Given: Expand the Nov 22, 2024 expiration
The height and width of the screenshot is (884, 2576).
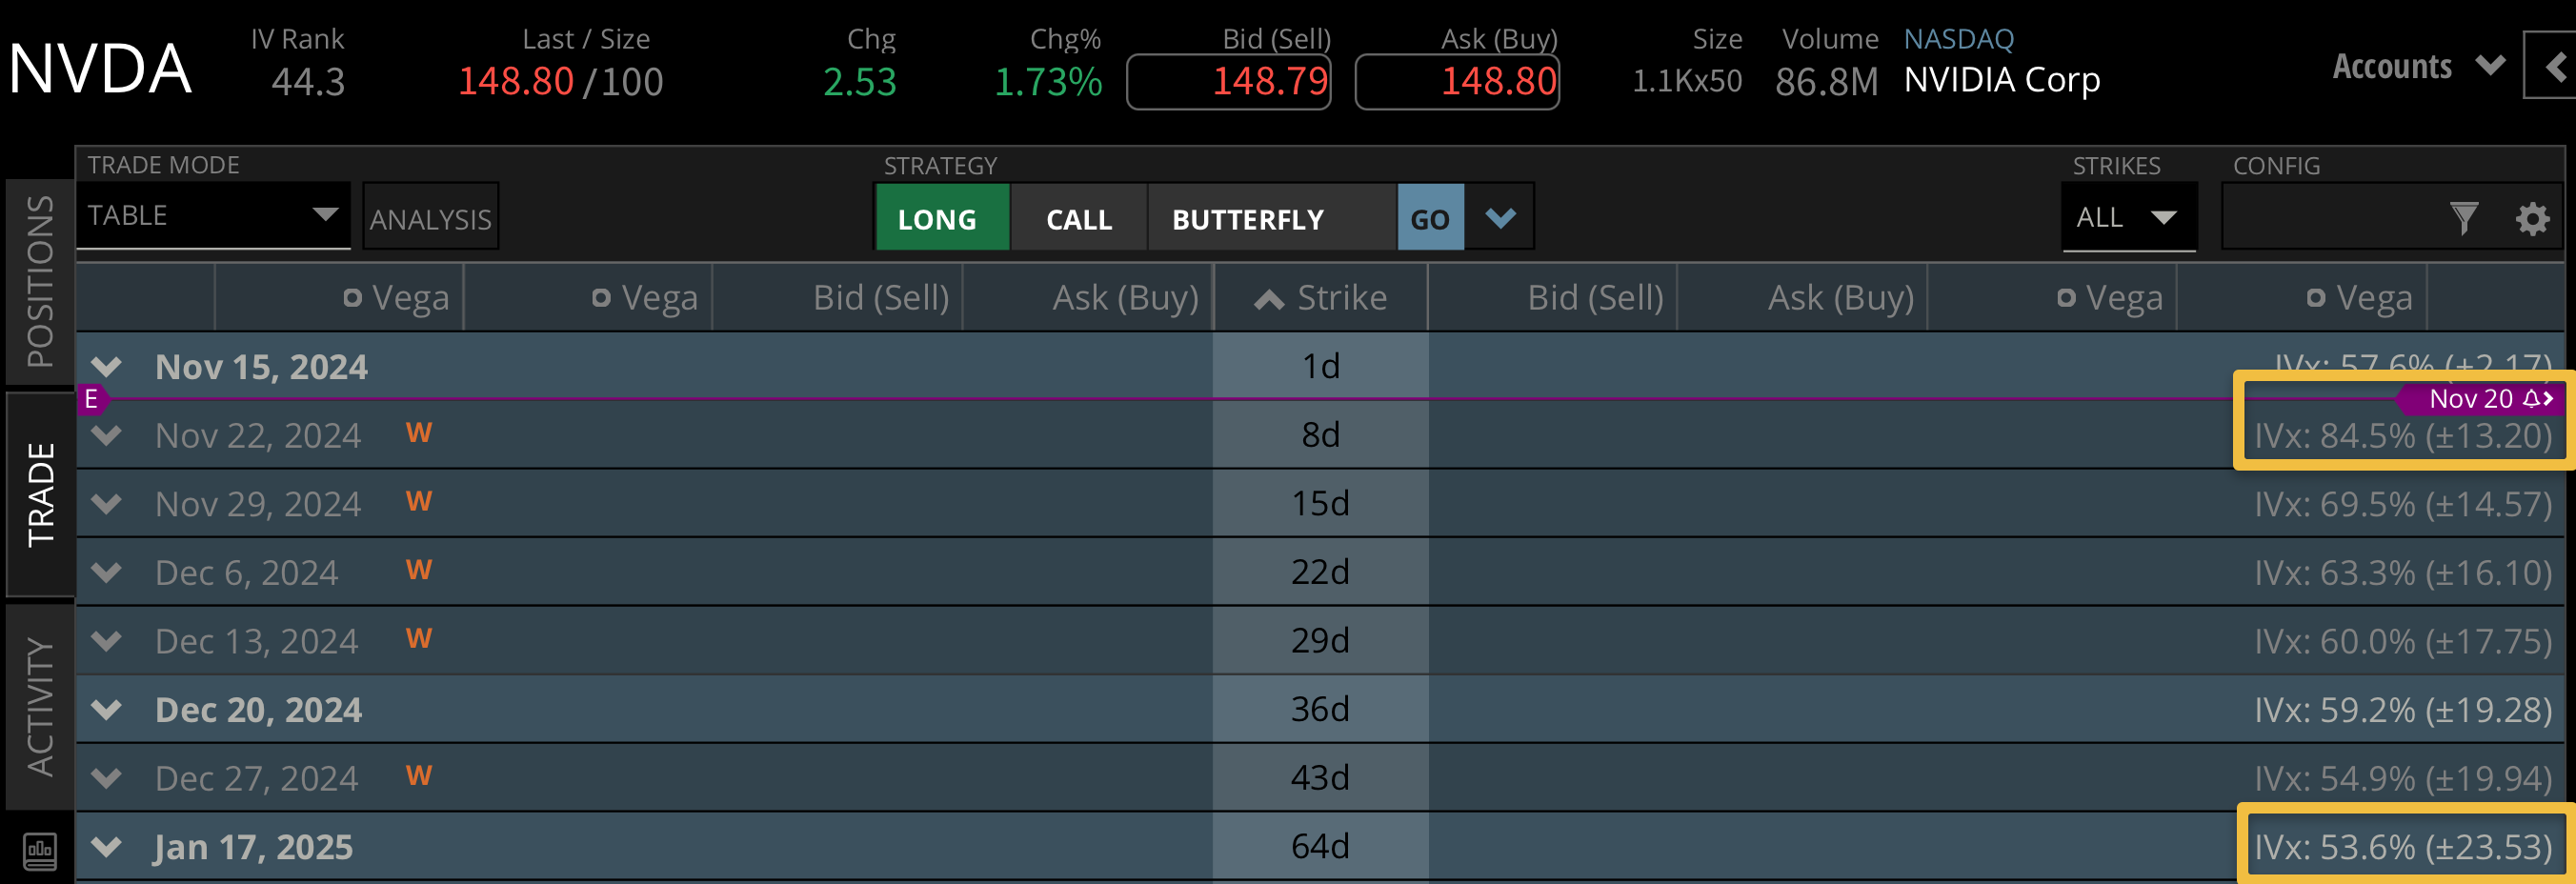Looking at the screenshot, I should pyautogui.click(x=107, y=435).
